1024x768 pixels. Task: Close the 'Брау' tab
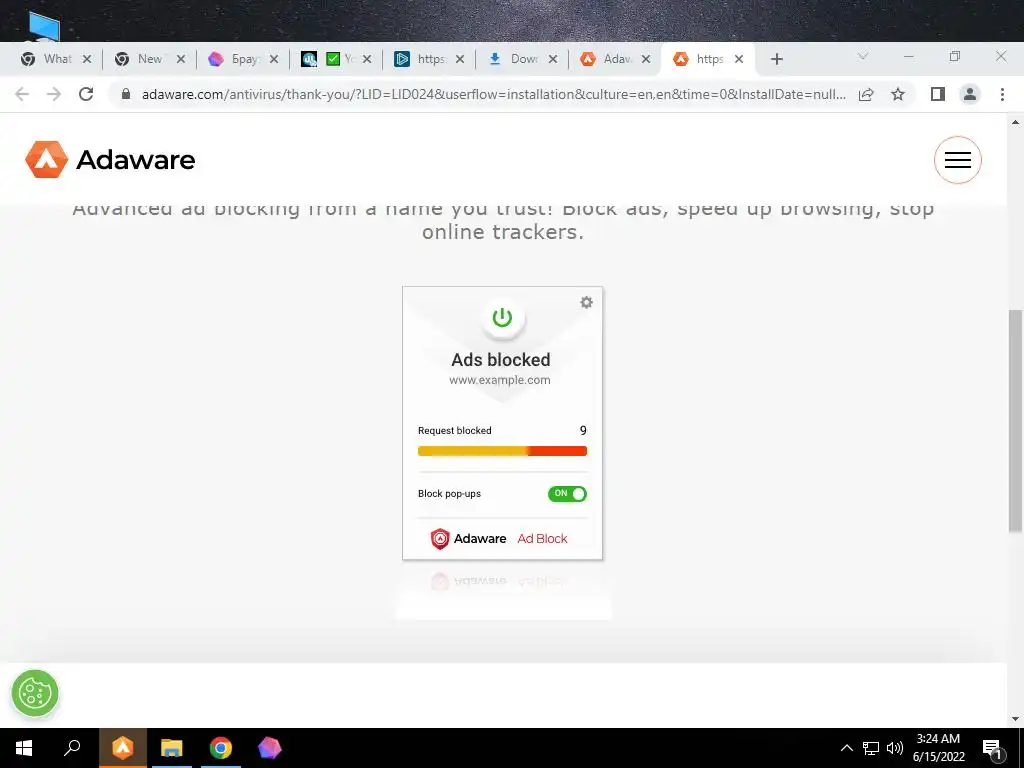click(x=274, y=59)
